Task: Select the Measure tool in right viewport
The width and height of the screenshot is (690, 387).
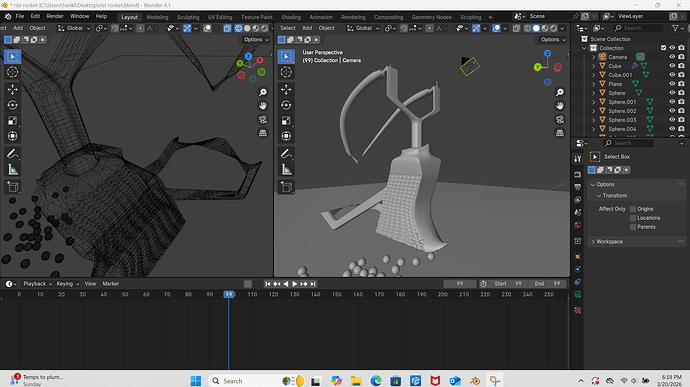Action: pos(286,170)
